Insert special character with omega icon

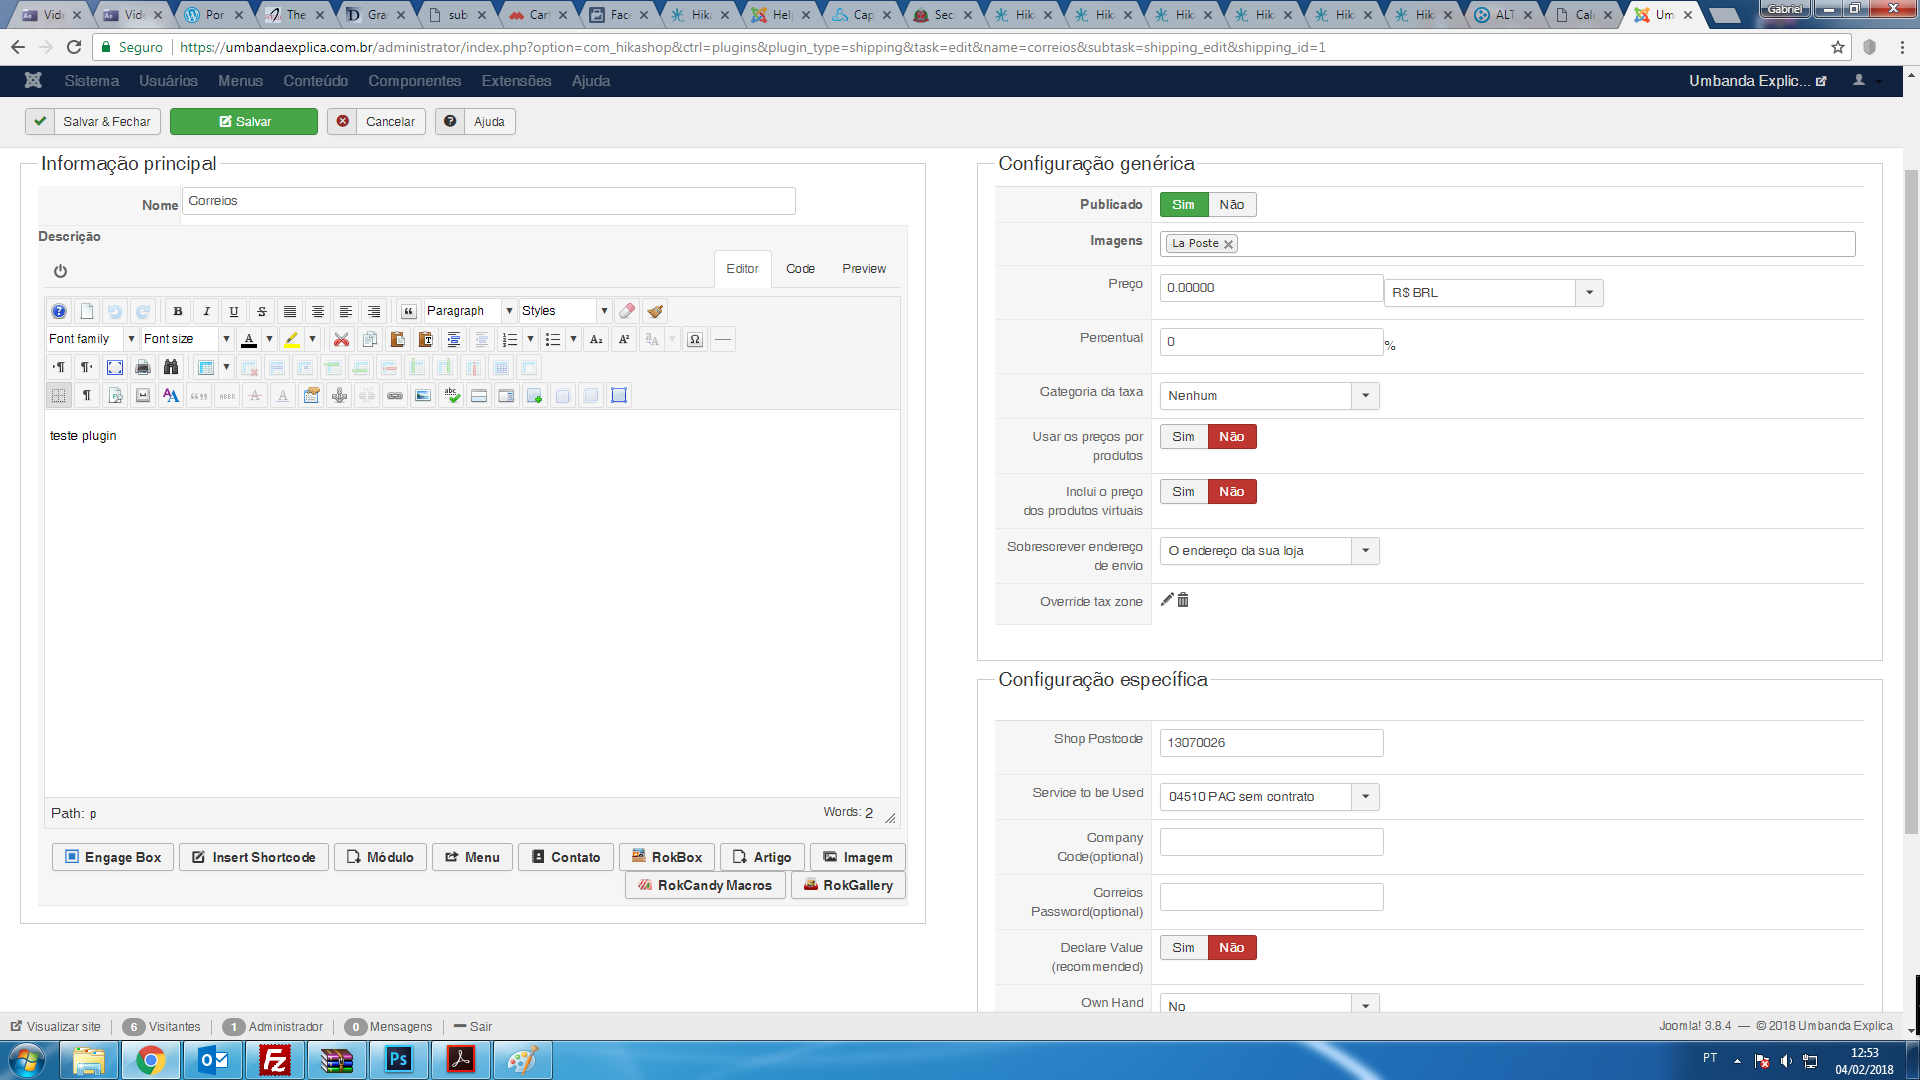pyautogui.click(x=695, y=339)
